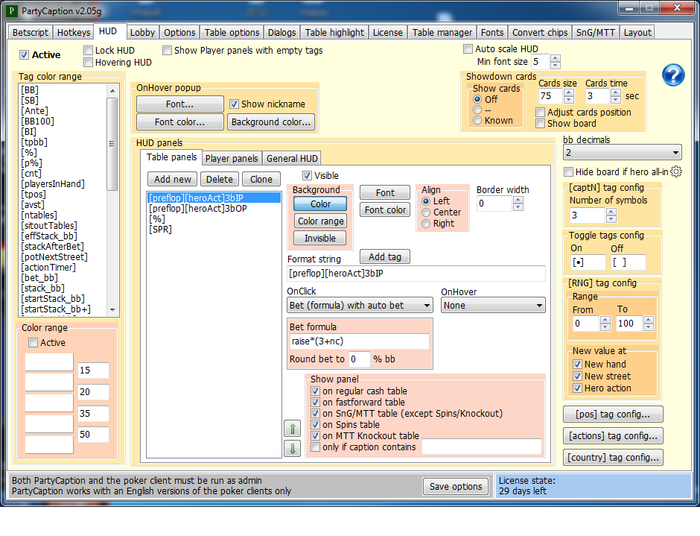This screenshot has height=536, width=700.
Task: Click first color range swatch box beside 15
Action: point(49,362)
